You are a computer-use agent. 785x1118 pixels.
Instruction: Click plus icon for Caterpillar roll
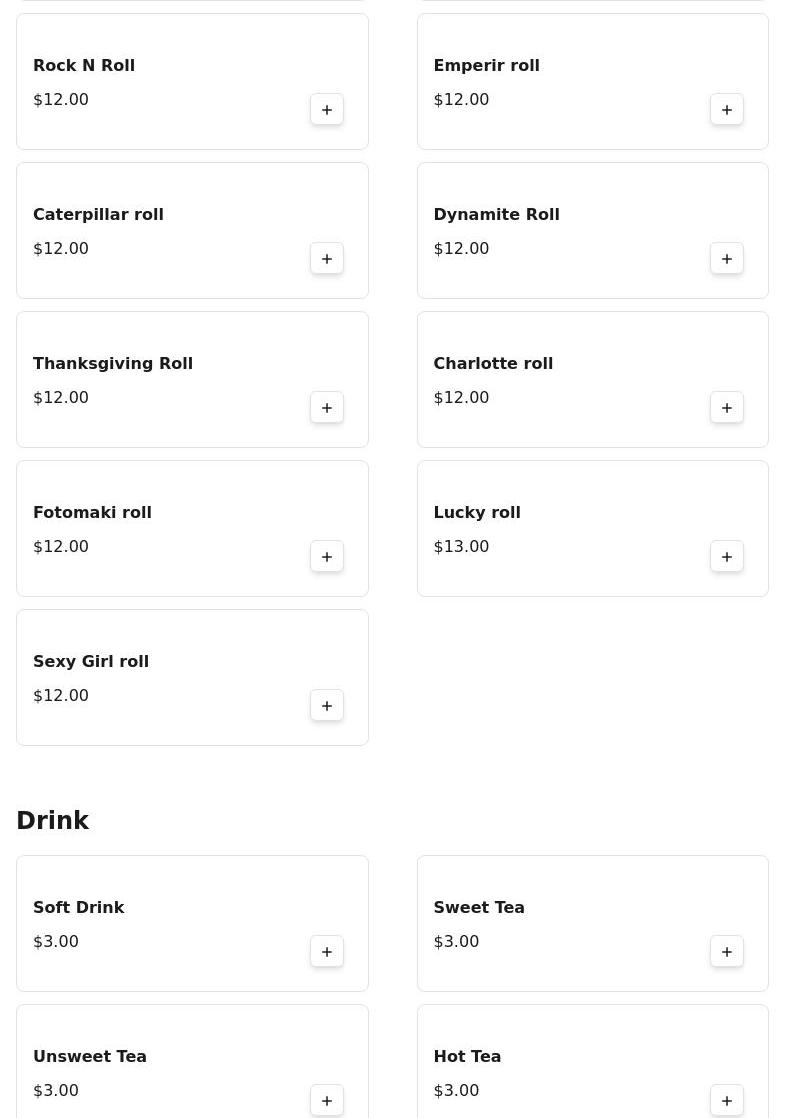(x=327, y=259)
